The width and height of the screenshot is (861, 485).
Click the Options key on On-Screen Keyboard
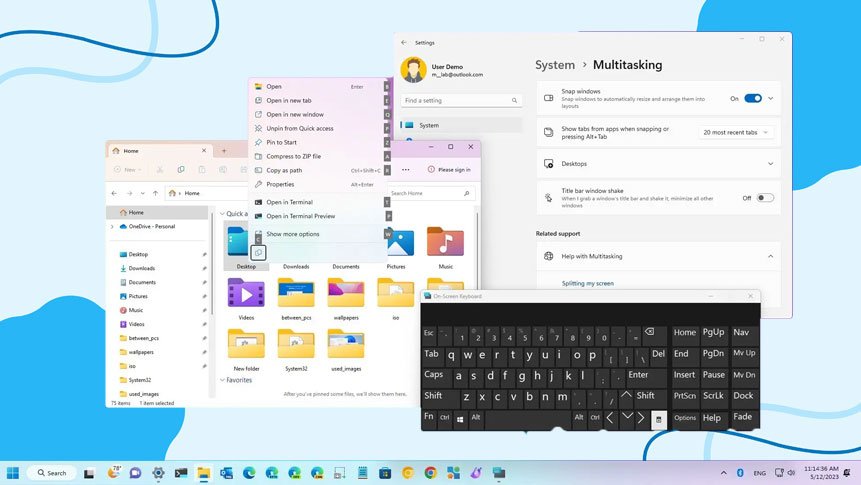click(685, 418)
